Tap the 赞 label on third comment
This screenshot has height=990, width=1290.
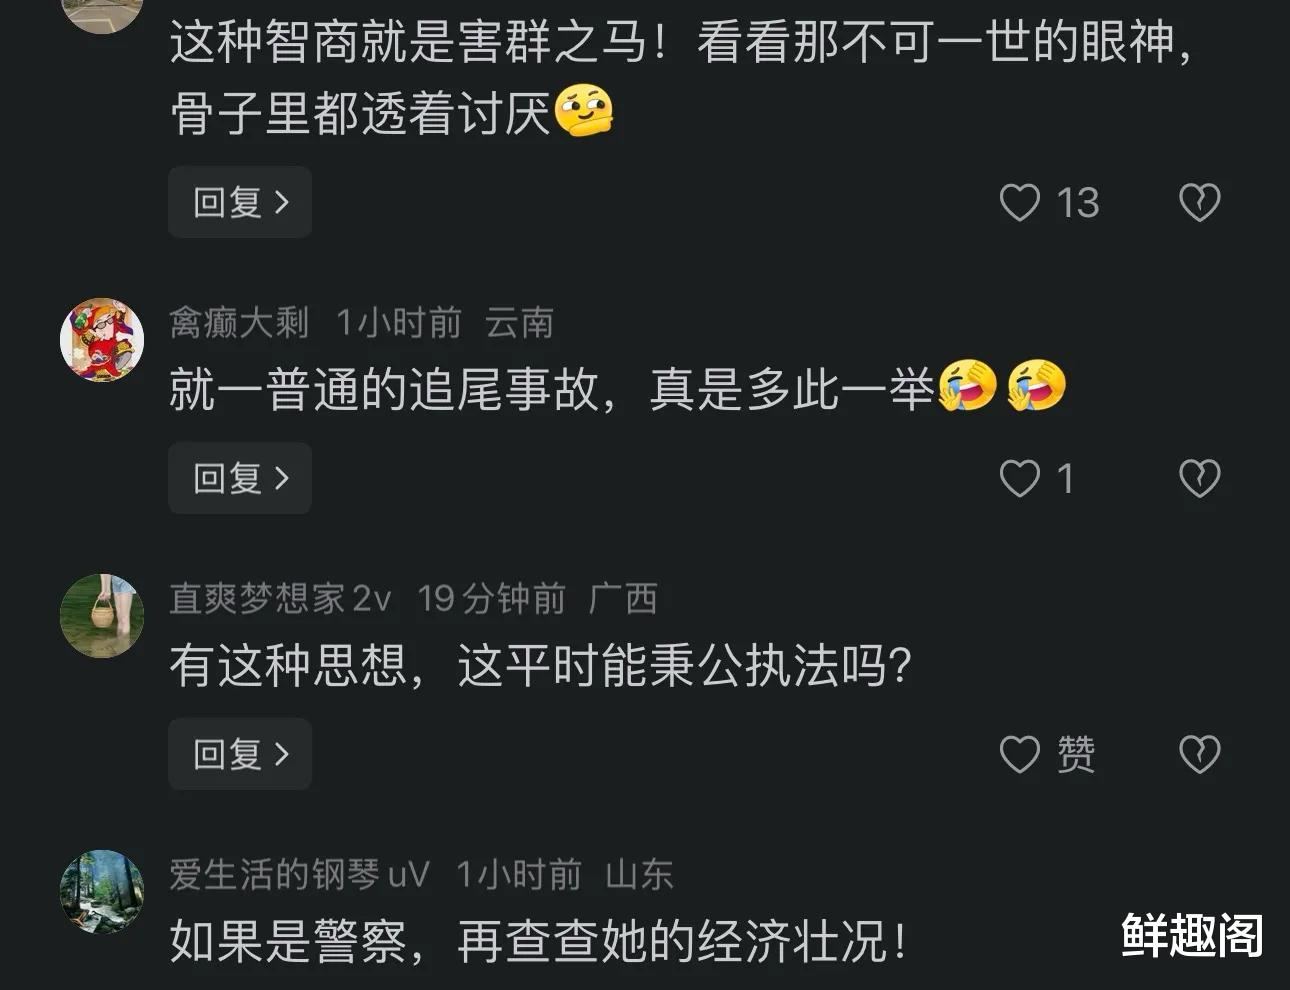(x=1076, y=755)
